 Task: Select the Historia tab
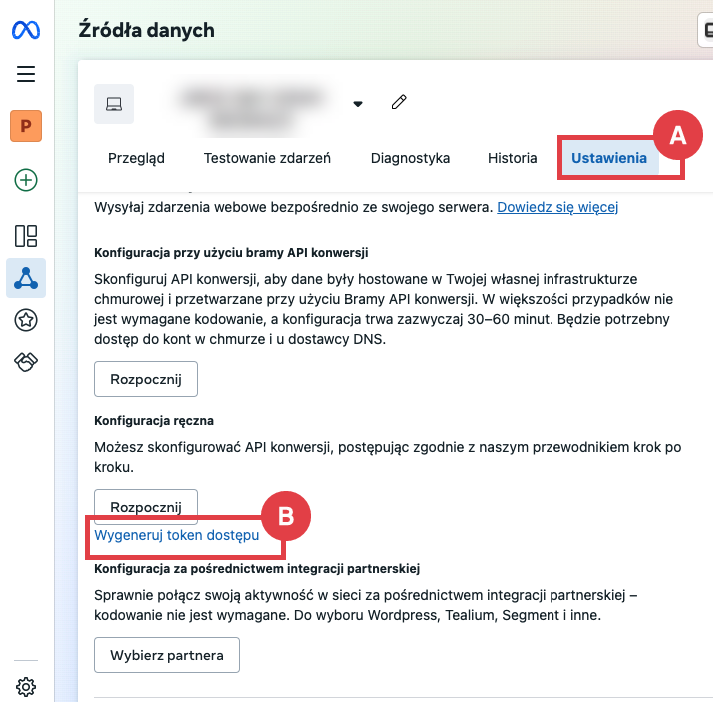(512, 158)
